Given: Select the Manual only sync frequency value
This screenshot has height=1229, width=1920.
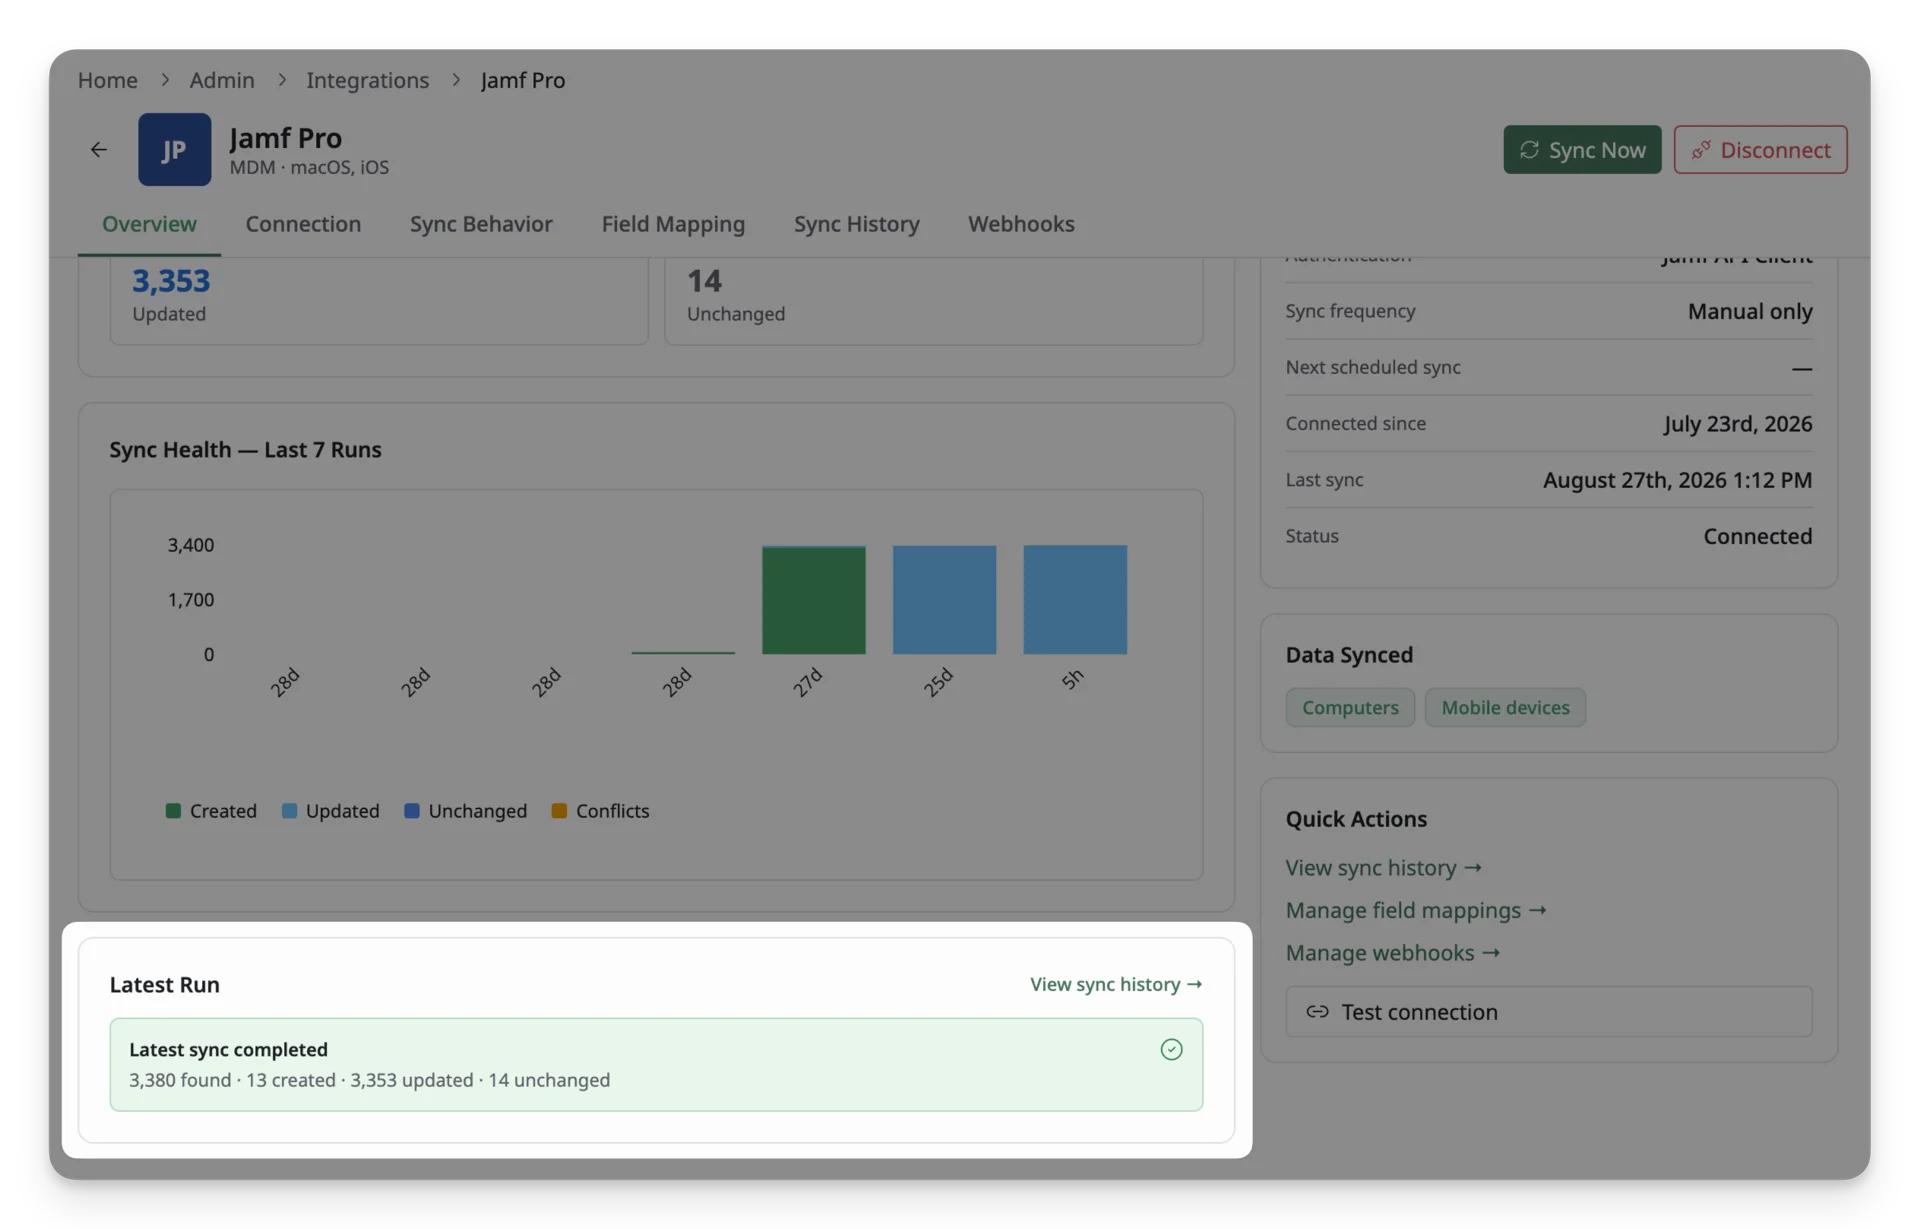Looking at the screenshot, I should 1749,311.
